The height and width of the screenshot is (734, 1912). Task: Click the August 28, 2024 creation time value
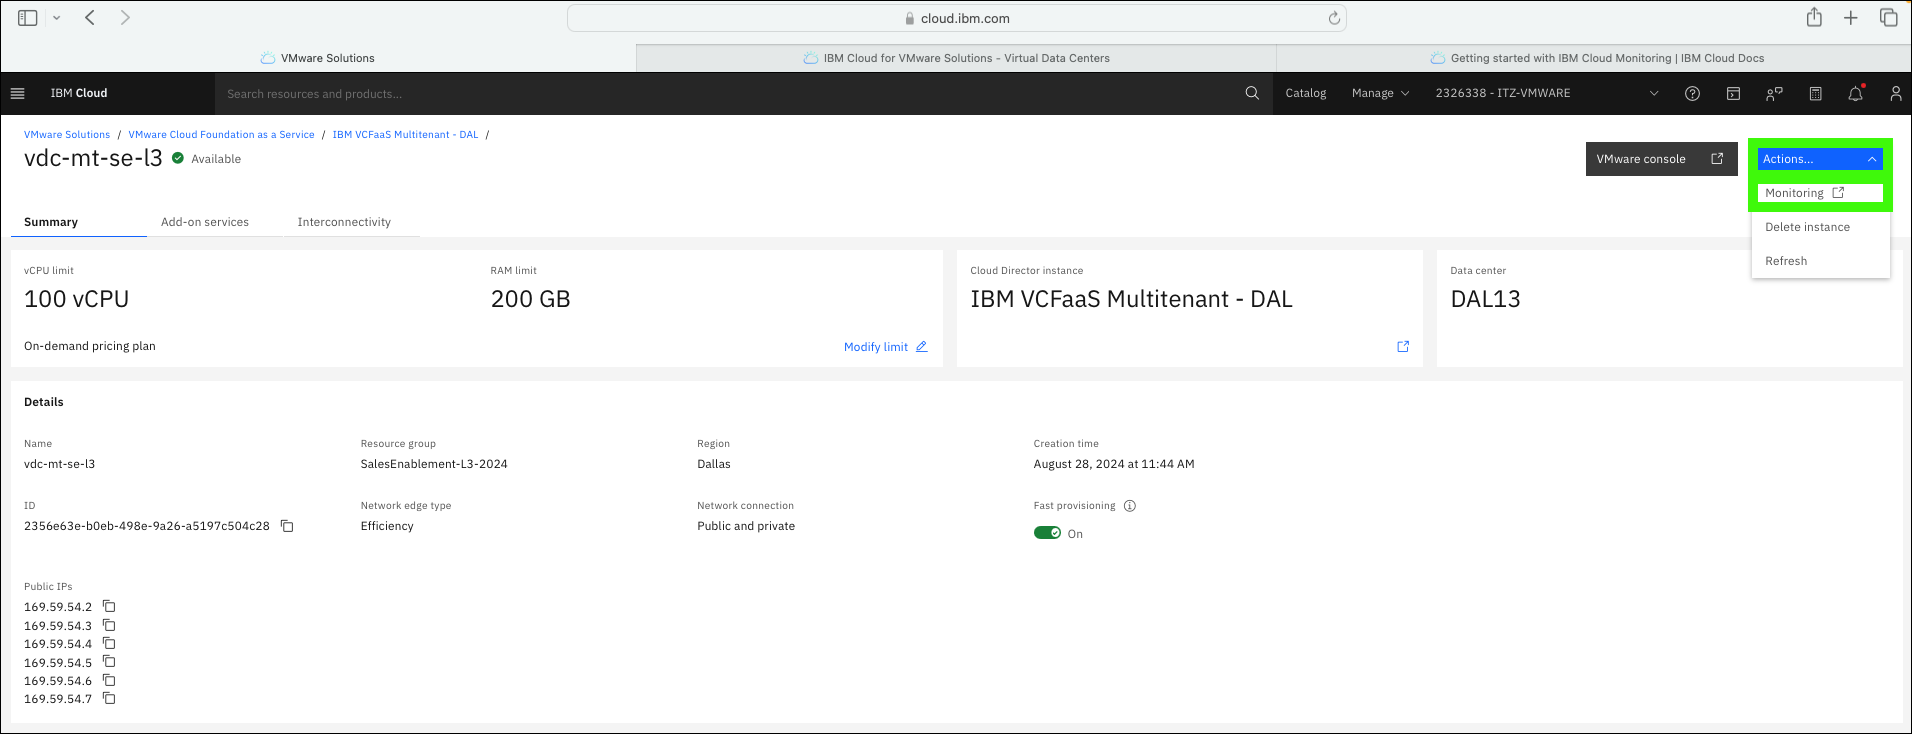coord(1114,464)
